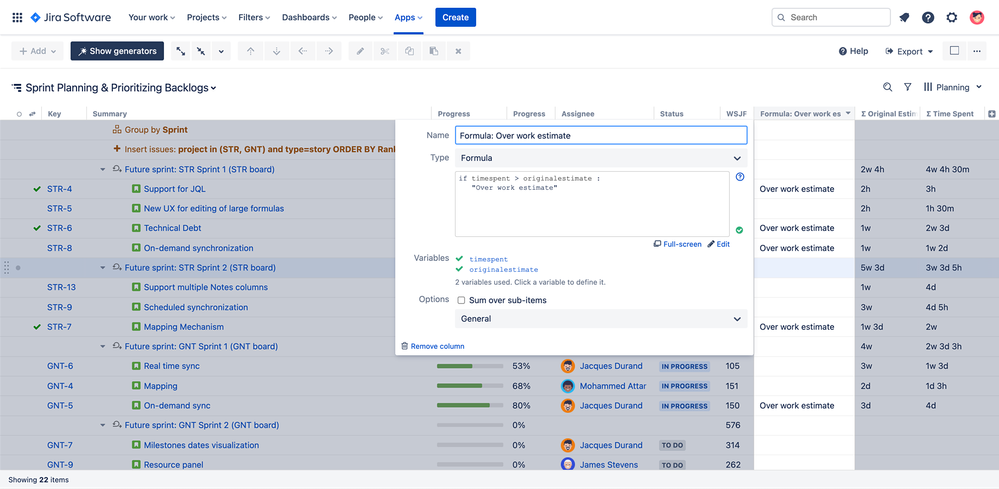Open notifications bell icon
The image size is (999, 489).
pos(904,18)
